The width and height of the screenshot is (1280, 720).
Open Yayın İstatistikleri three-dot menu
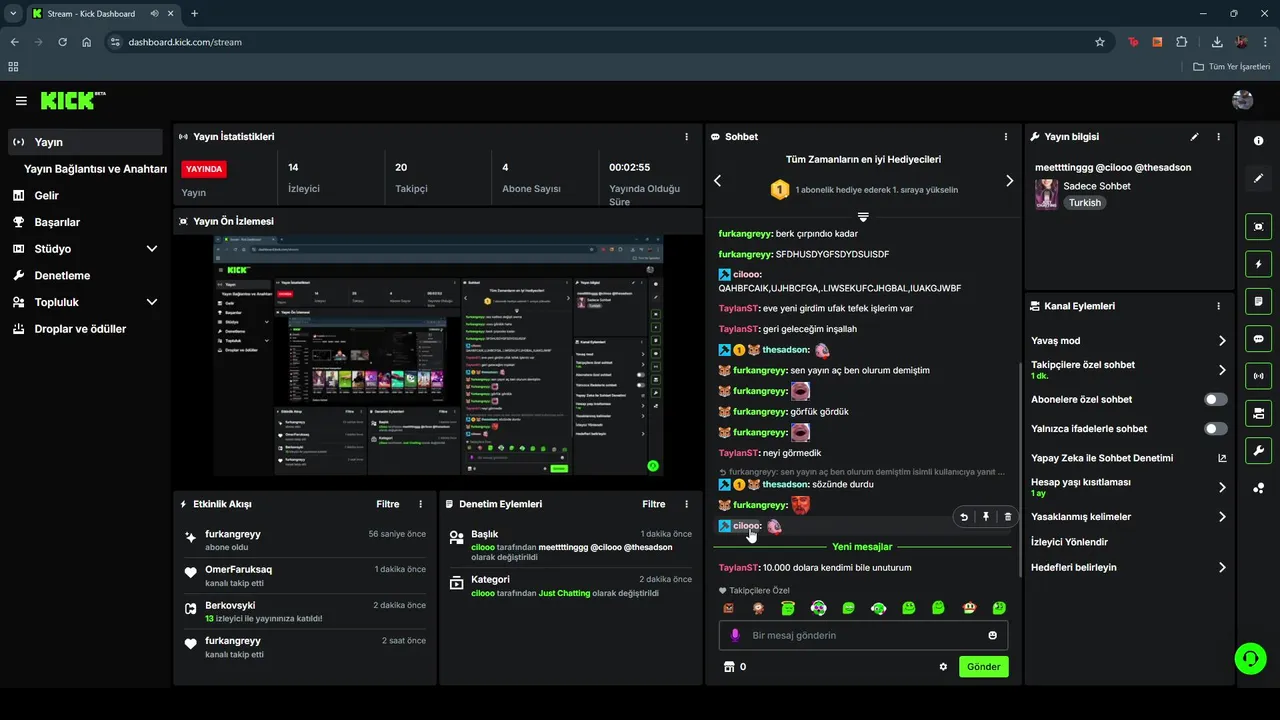[686, 137]
